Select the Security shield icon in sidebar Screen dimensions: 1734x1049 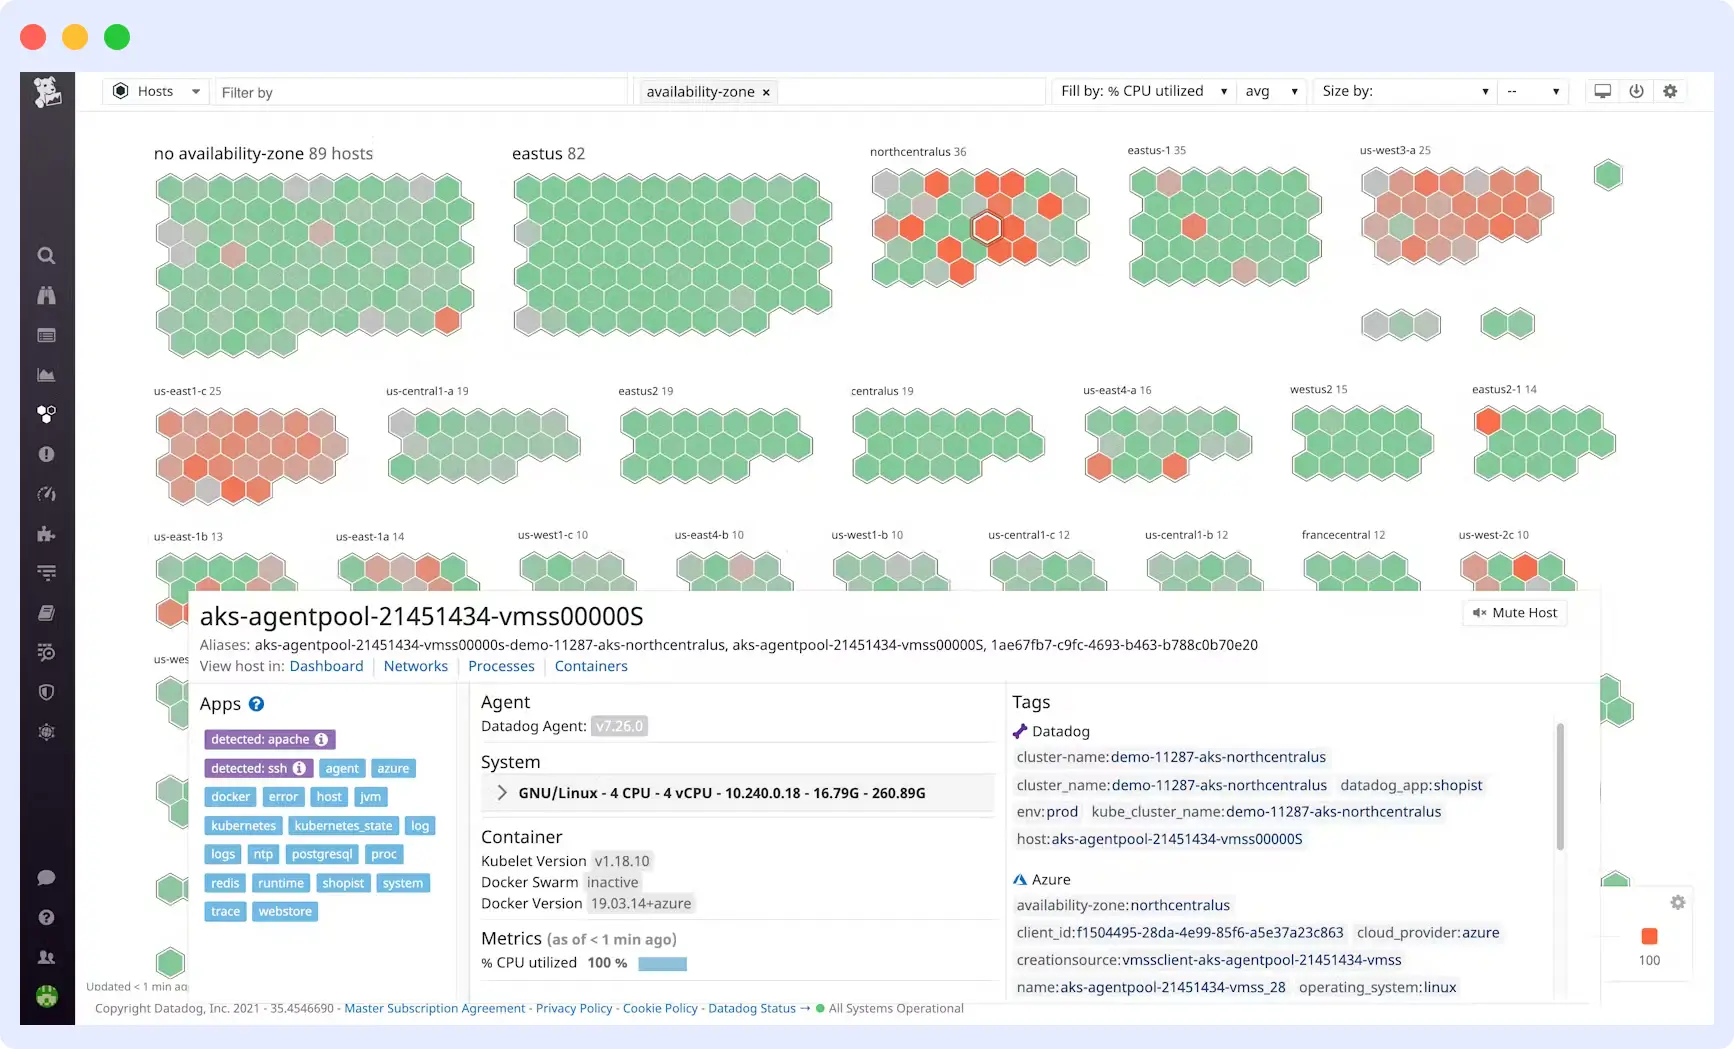pos(46,692)
